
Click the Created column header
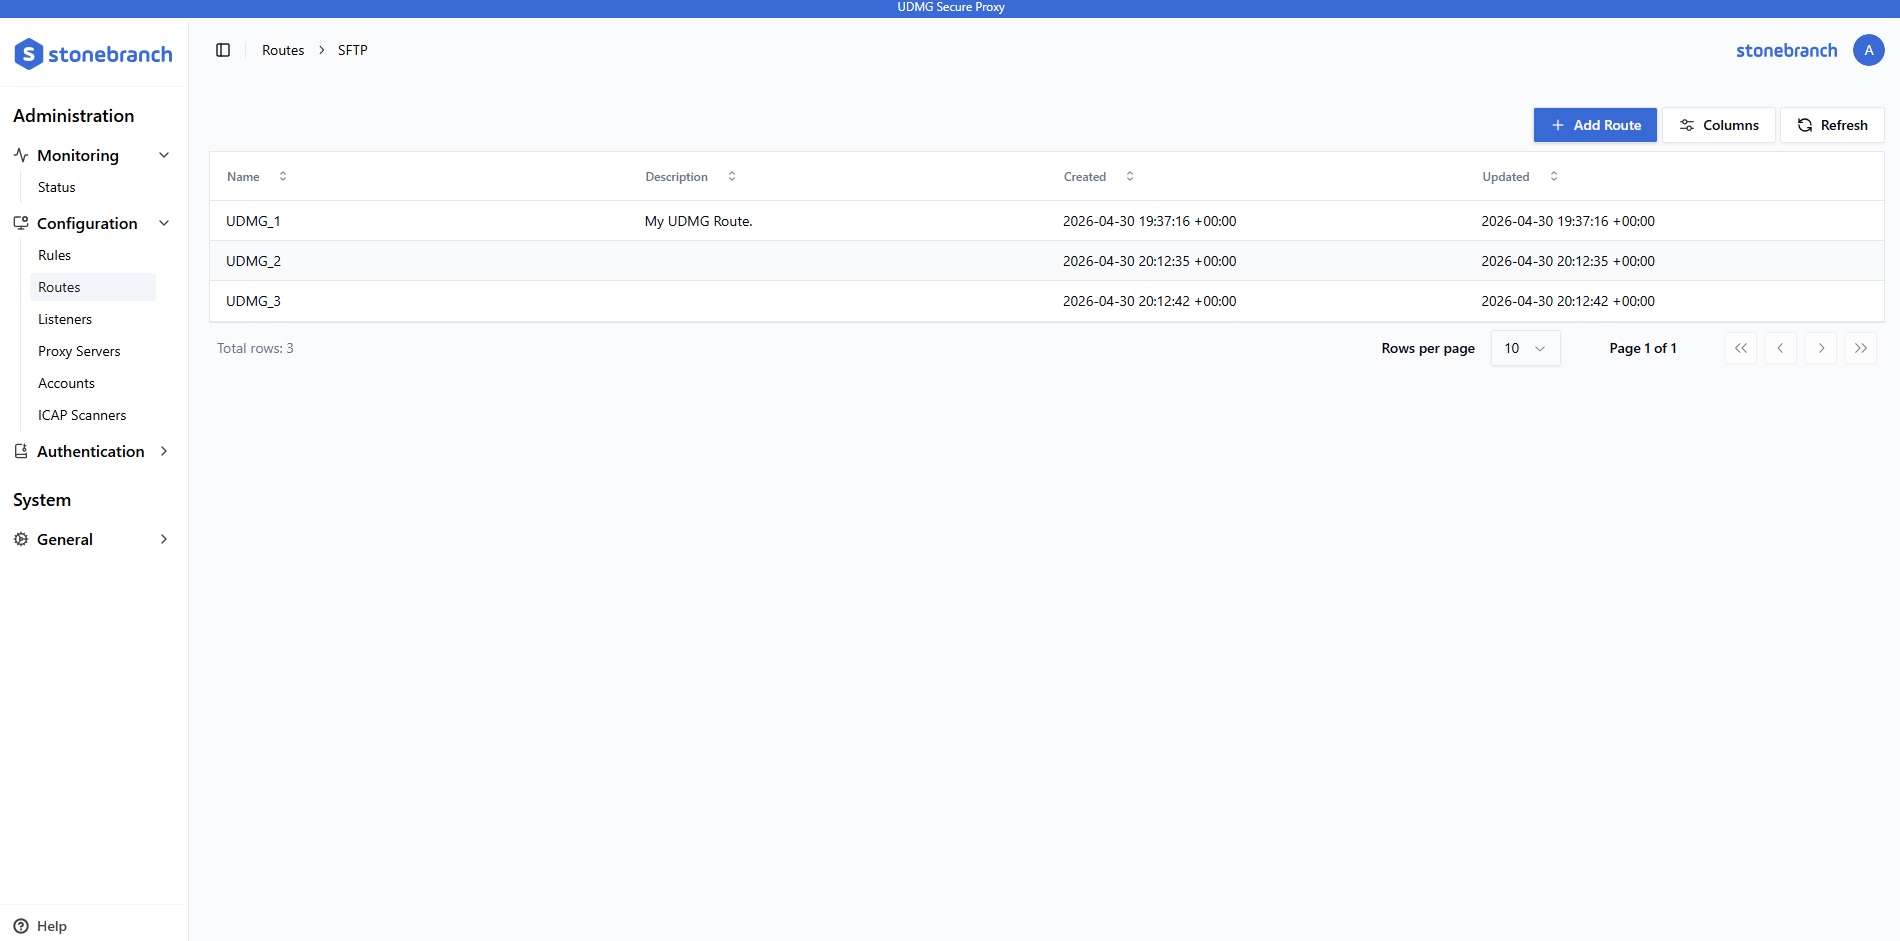(1085, 177)
